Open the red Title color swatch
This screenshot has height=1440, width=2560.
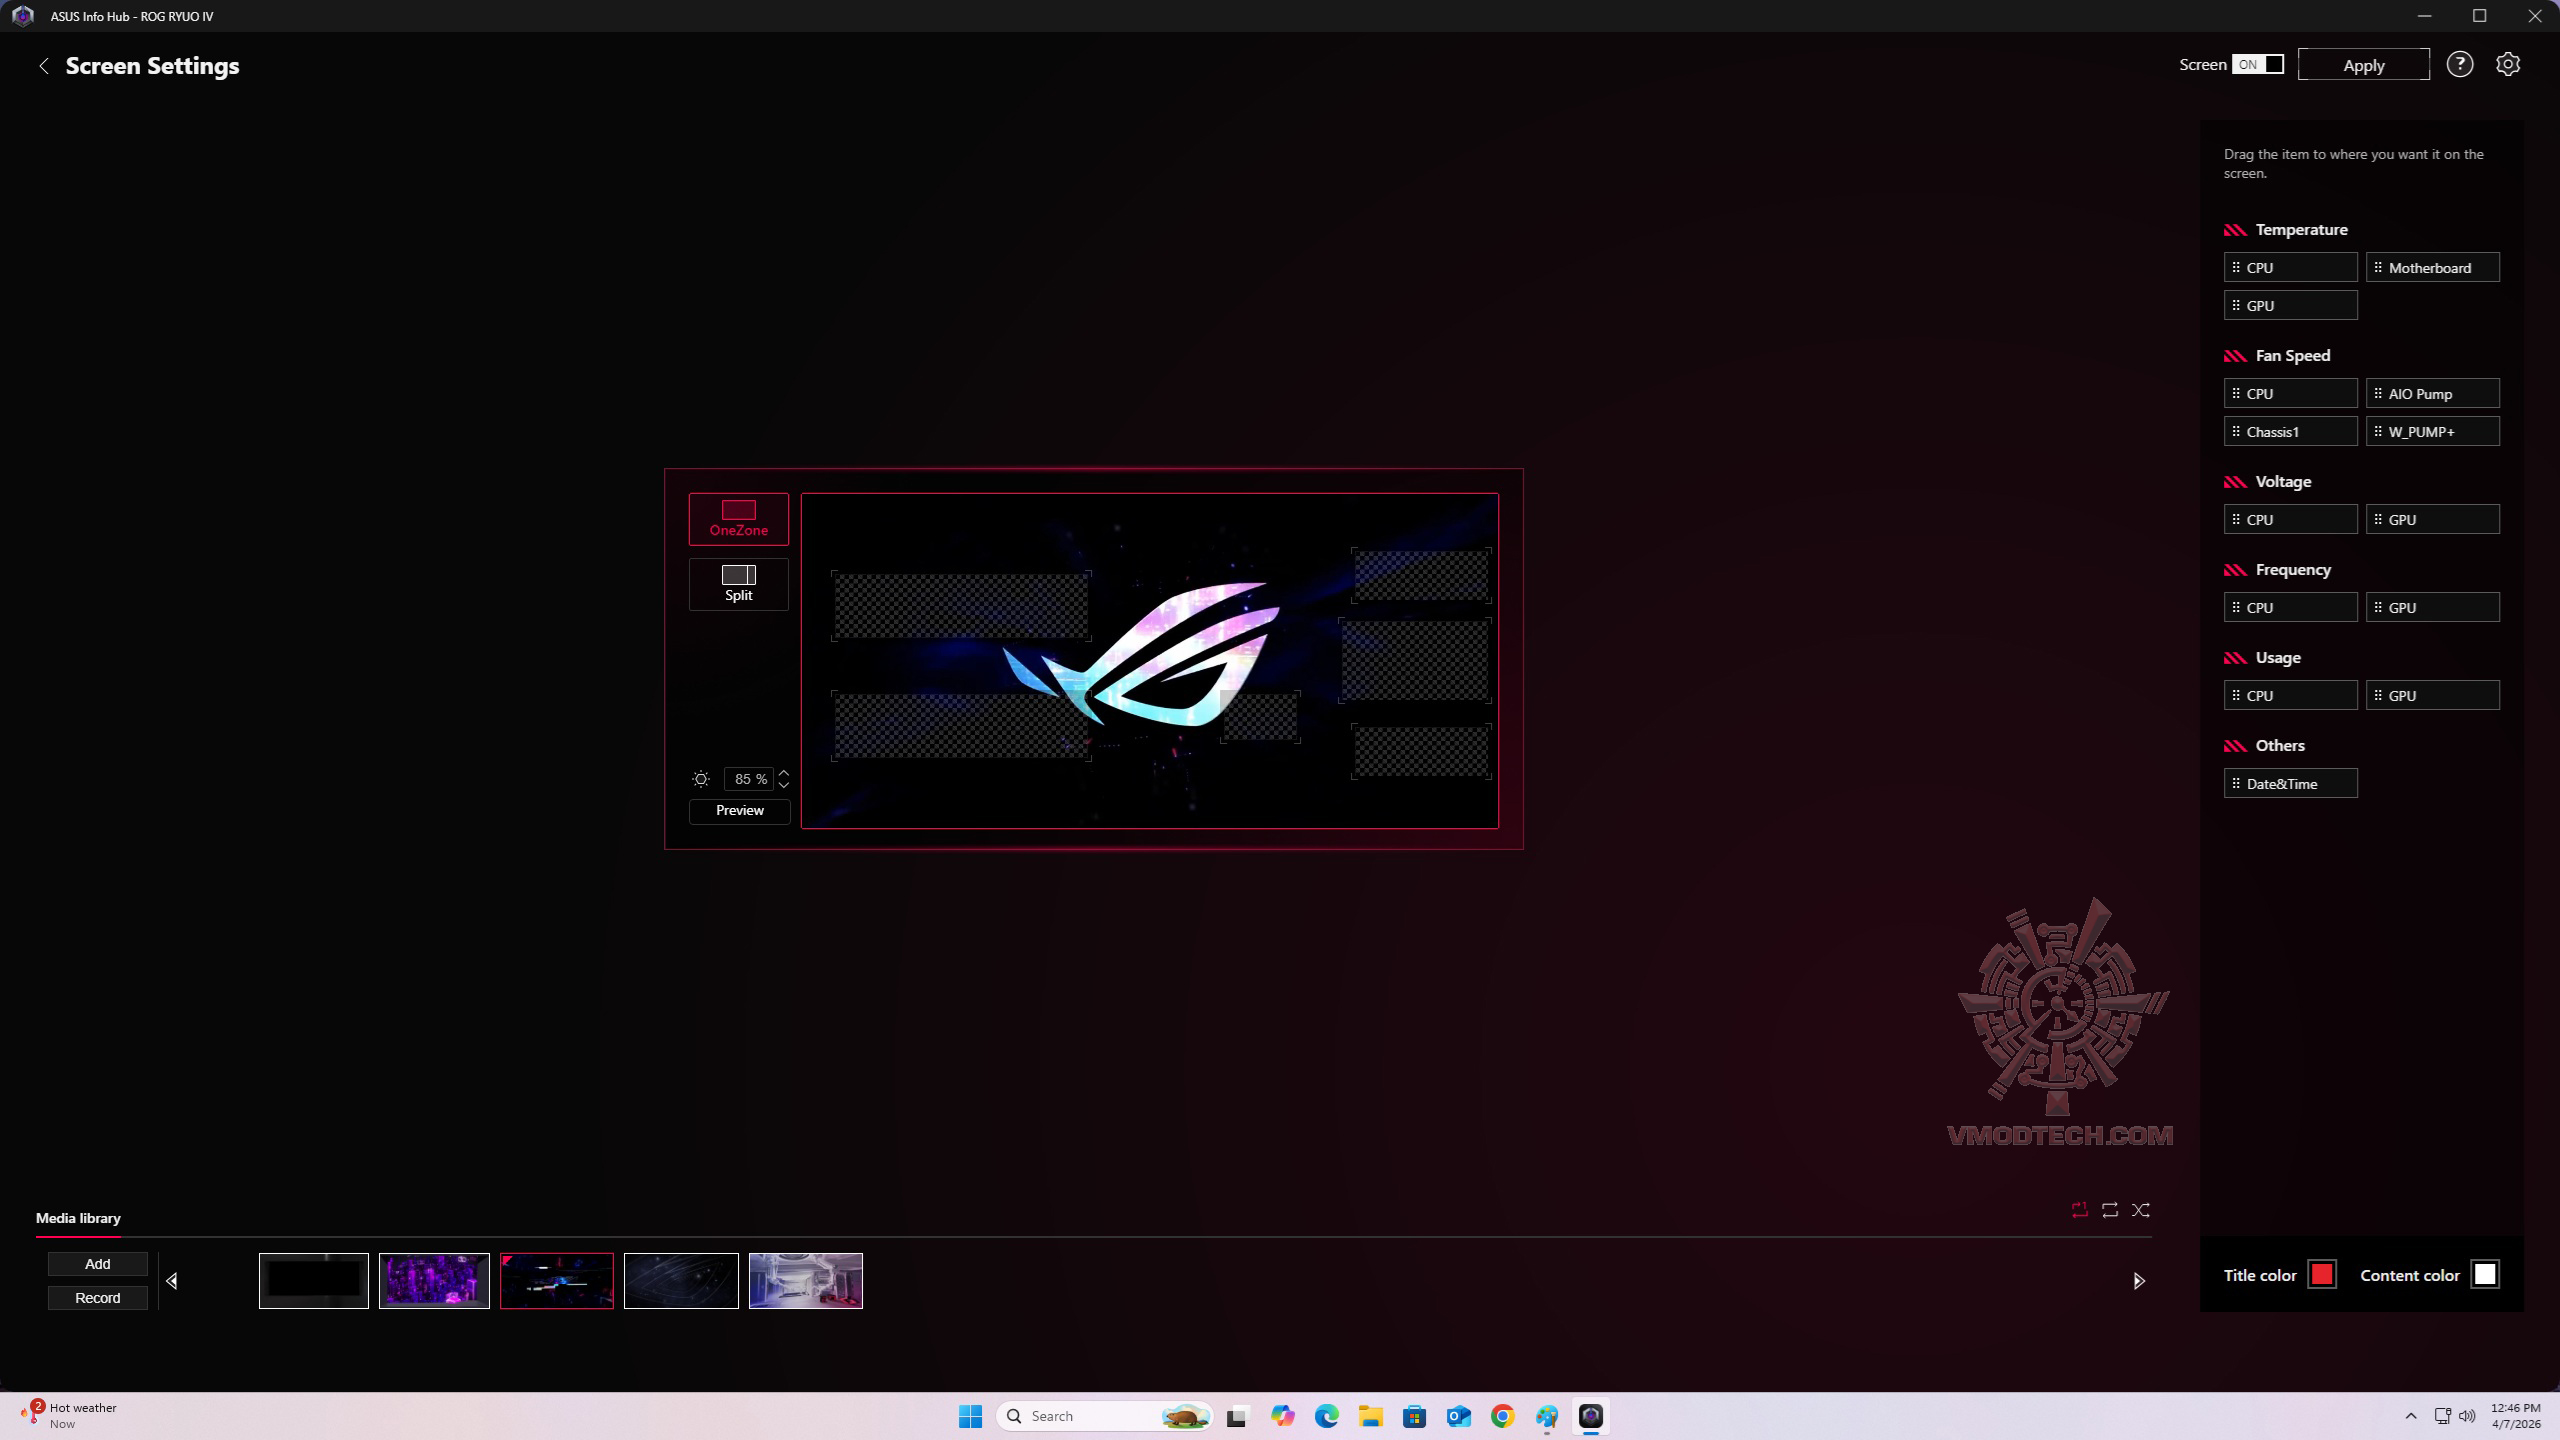(2321, 1275)
